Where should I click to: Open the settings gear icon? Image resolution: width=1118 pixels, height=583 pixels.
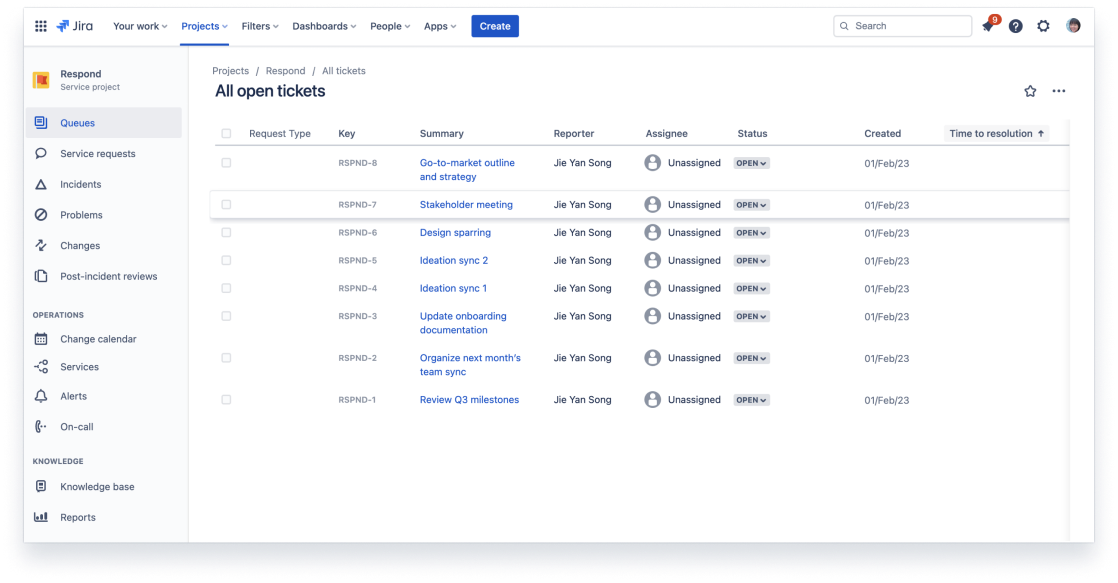pos(1043,26)
